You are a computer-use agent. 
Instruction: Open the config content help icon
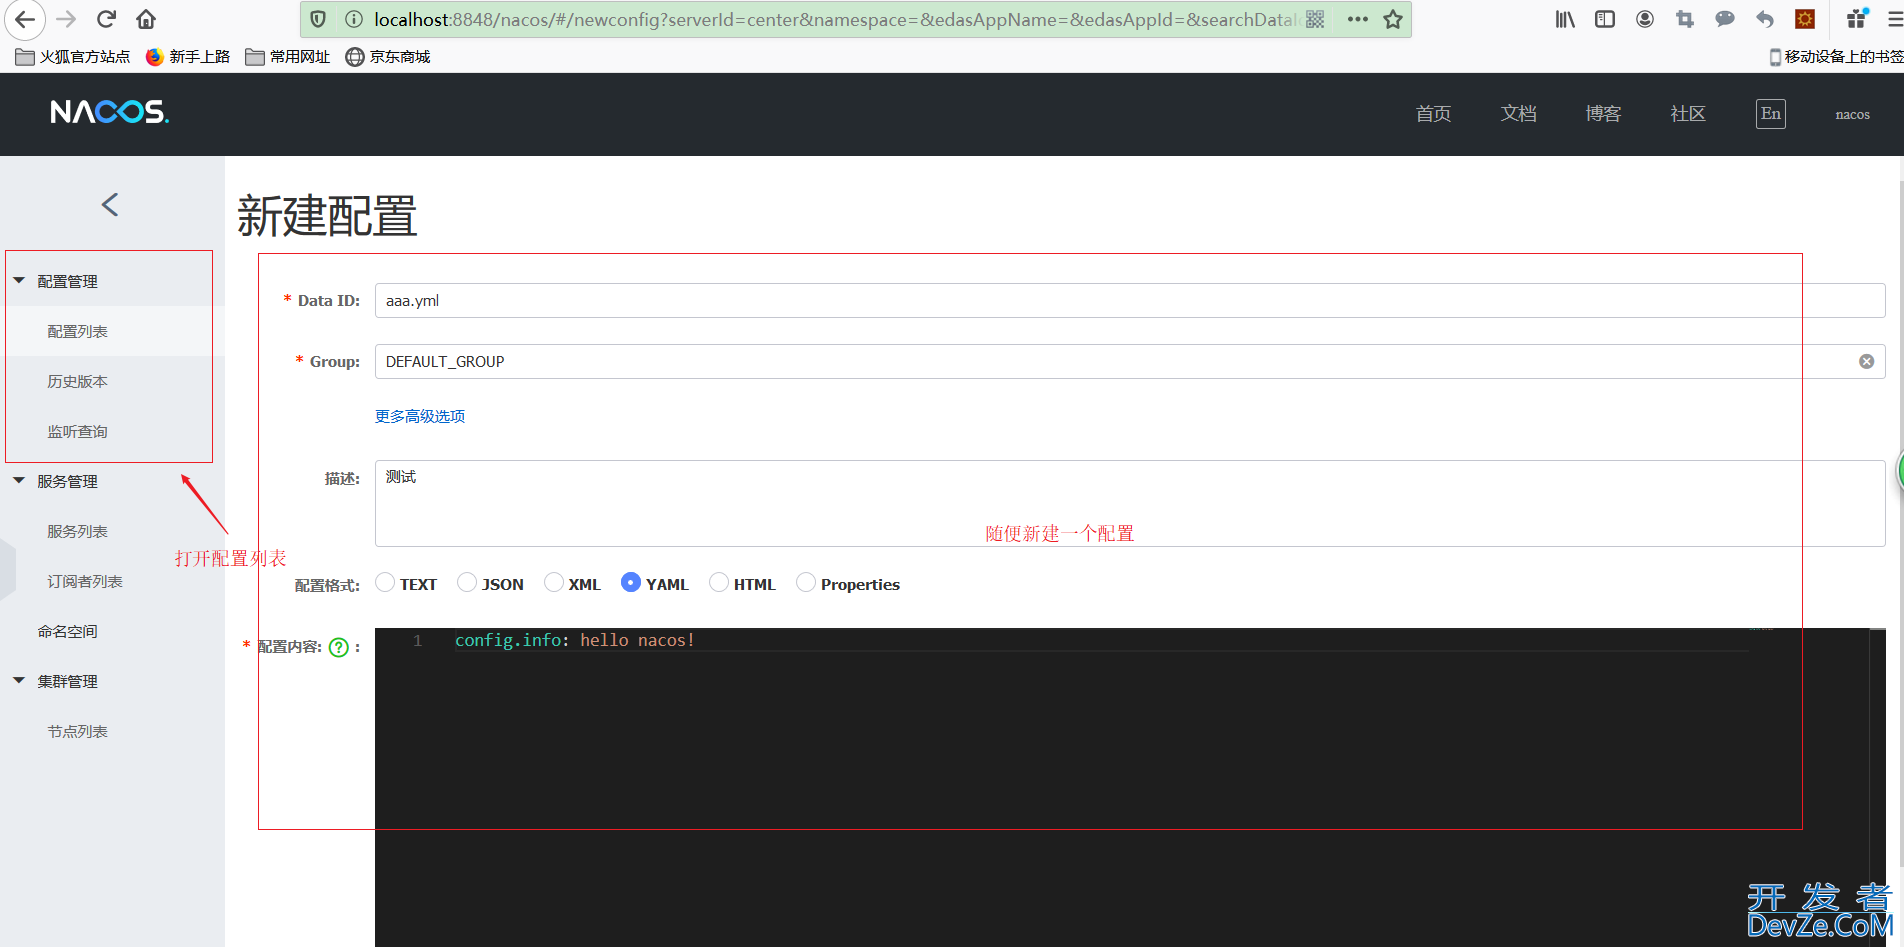339,647
